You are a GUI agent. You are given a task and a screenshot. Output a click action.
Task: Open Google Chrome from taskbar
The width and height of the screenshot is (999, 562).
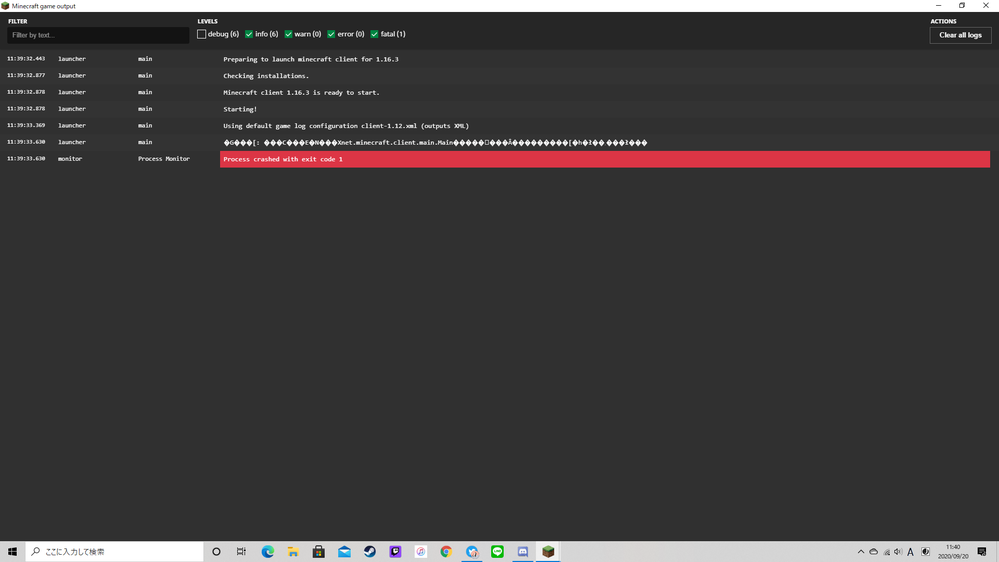pyautogui.click(x=446, y=552)
